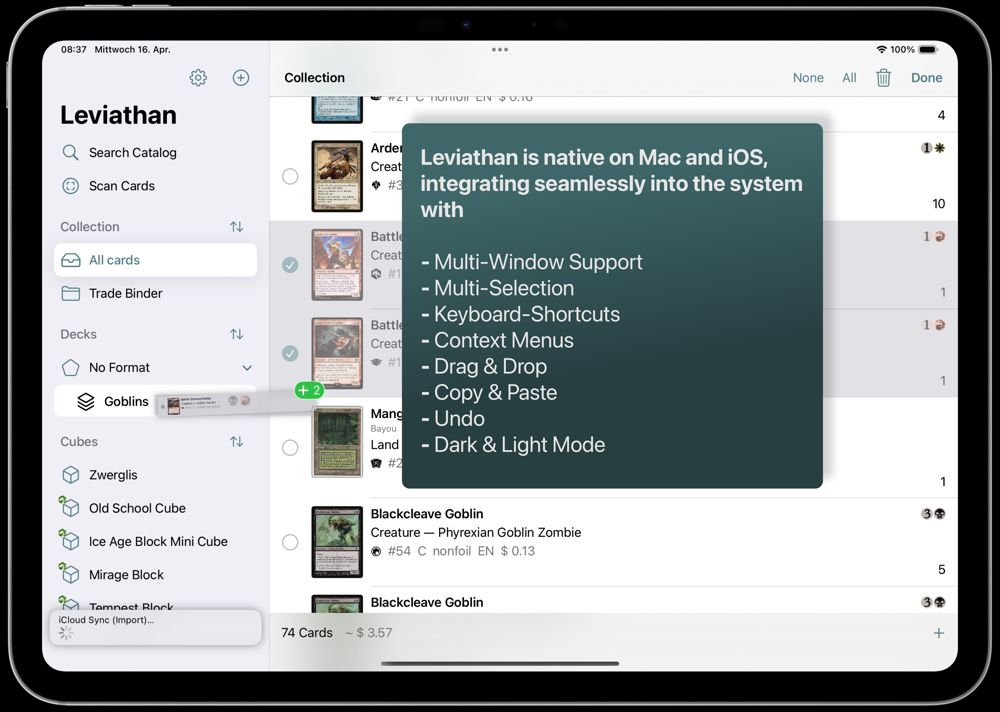Click the Search Catalog magnifier icon
The height and width of the screenshot is (712, 1000).
(x=70, y=152)
